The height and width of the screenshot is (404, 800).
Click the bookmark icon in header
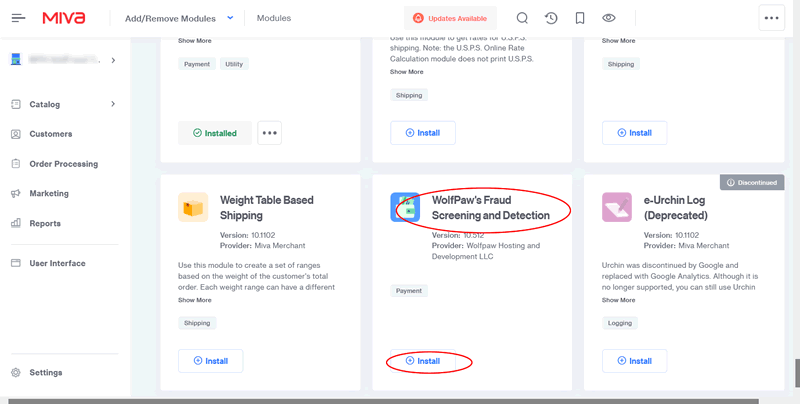tap(580, 18)
